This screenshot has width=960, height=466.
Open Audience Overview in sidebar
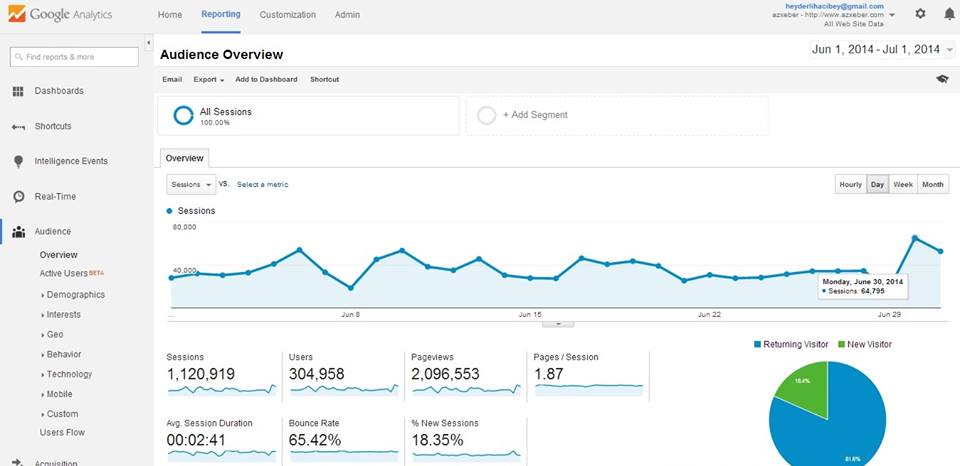(59, 255)
